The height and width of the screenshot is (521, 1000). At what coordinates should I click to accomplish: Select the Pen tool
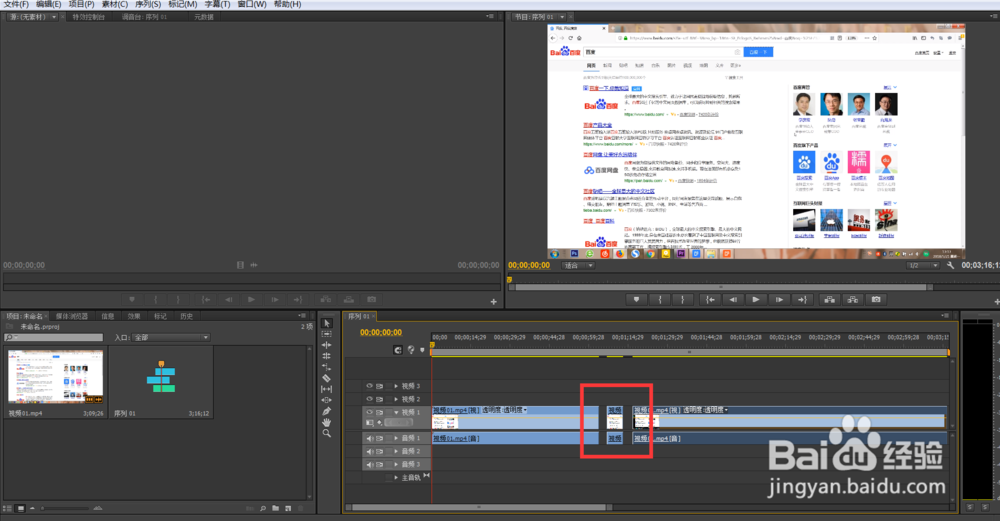tap(327, 411)
